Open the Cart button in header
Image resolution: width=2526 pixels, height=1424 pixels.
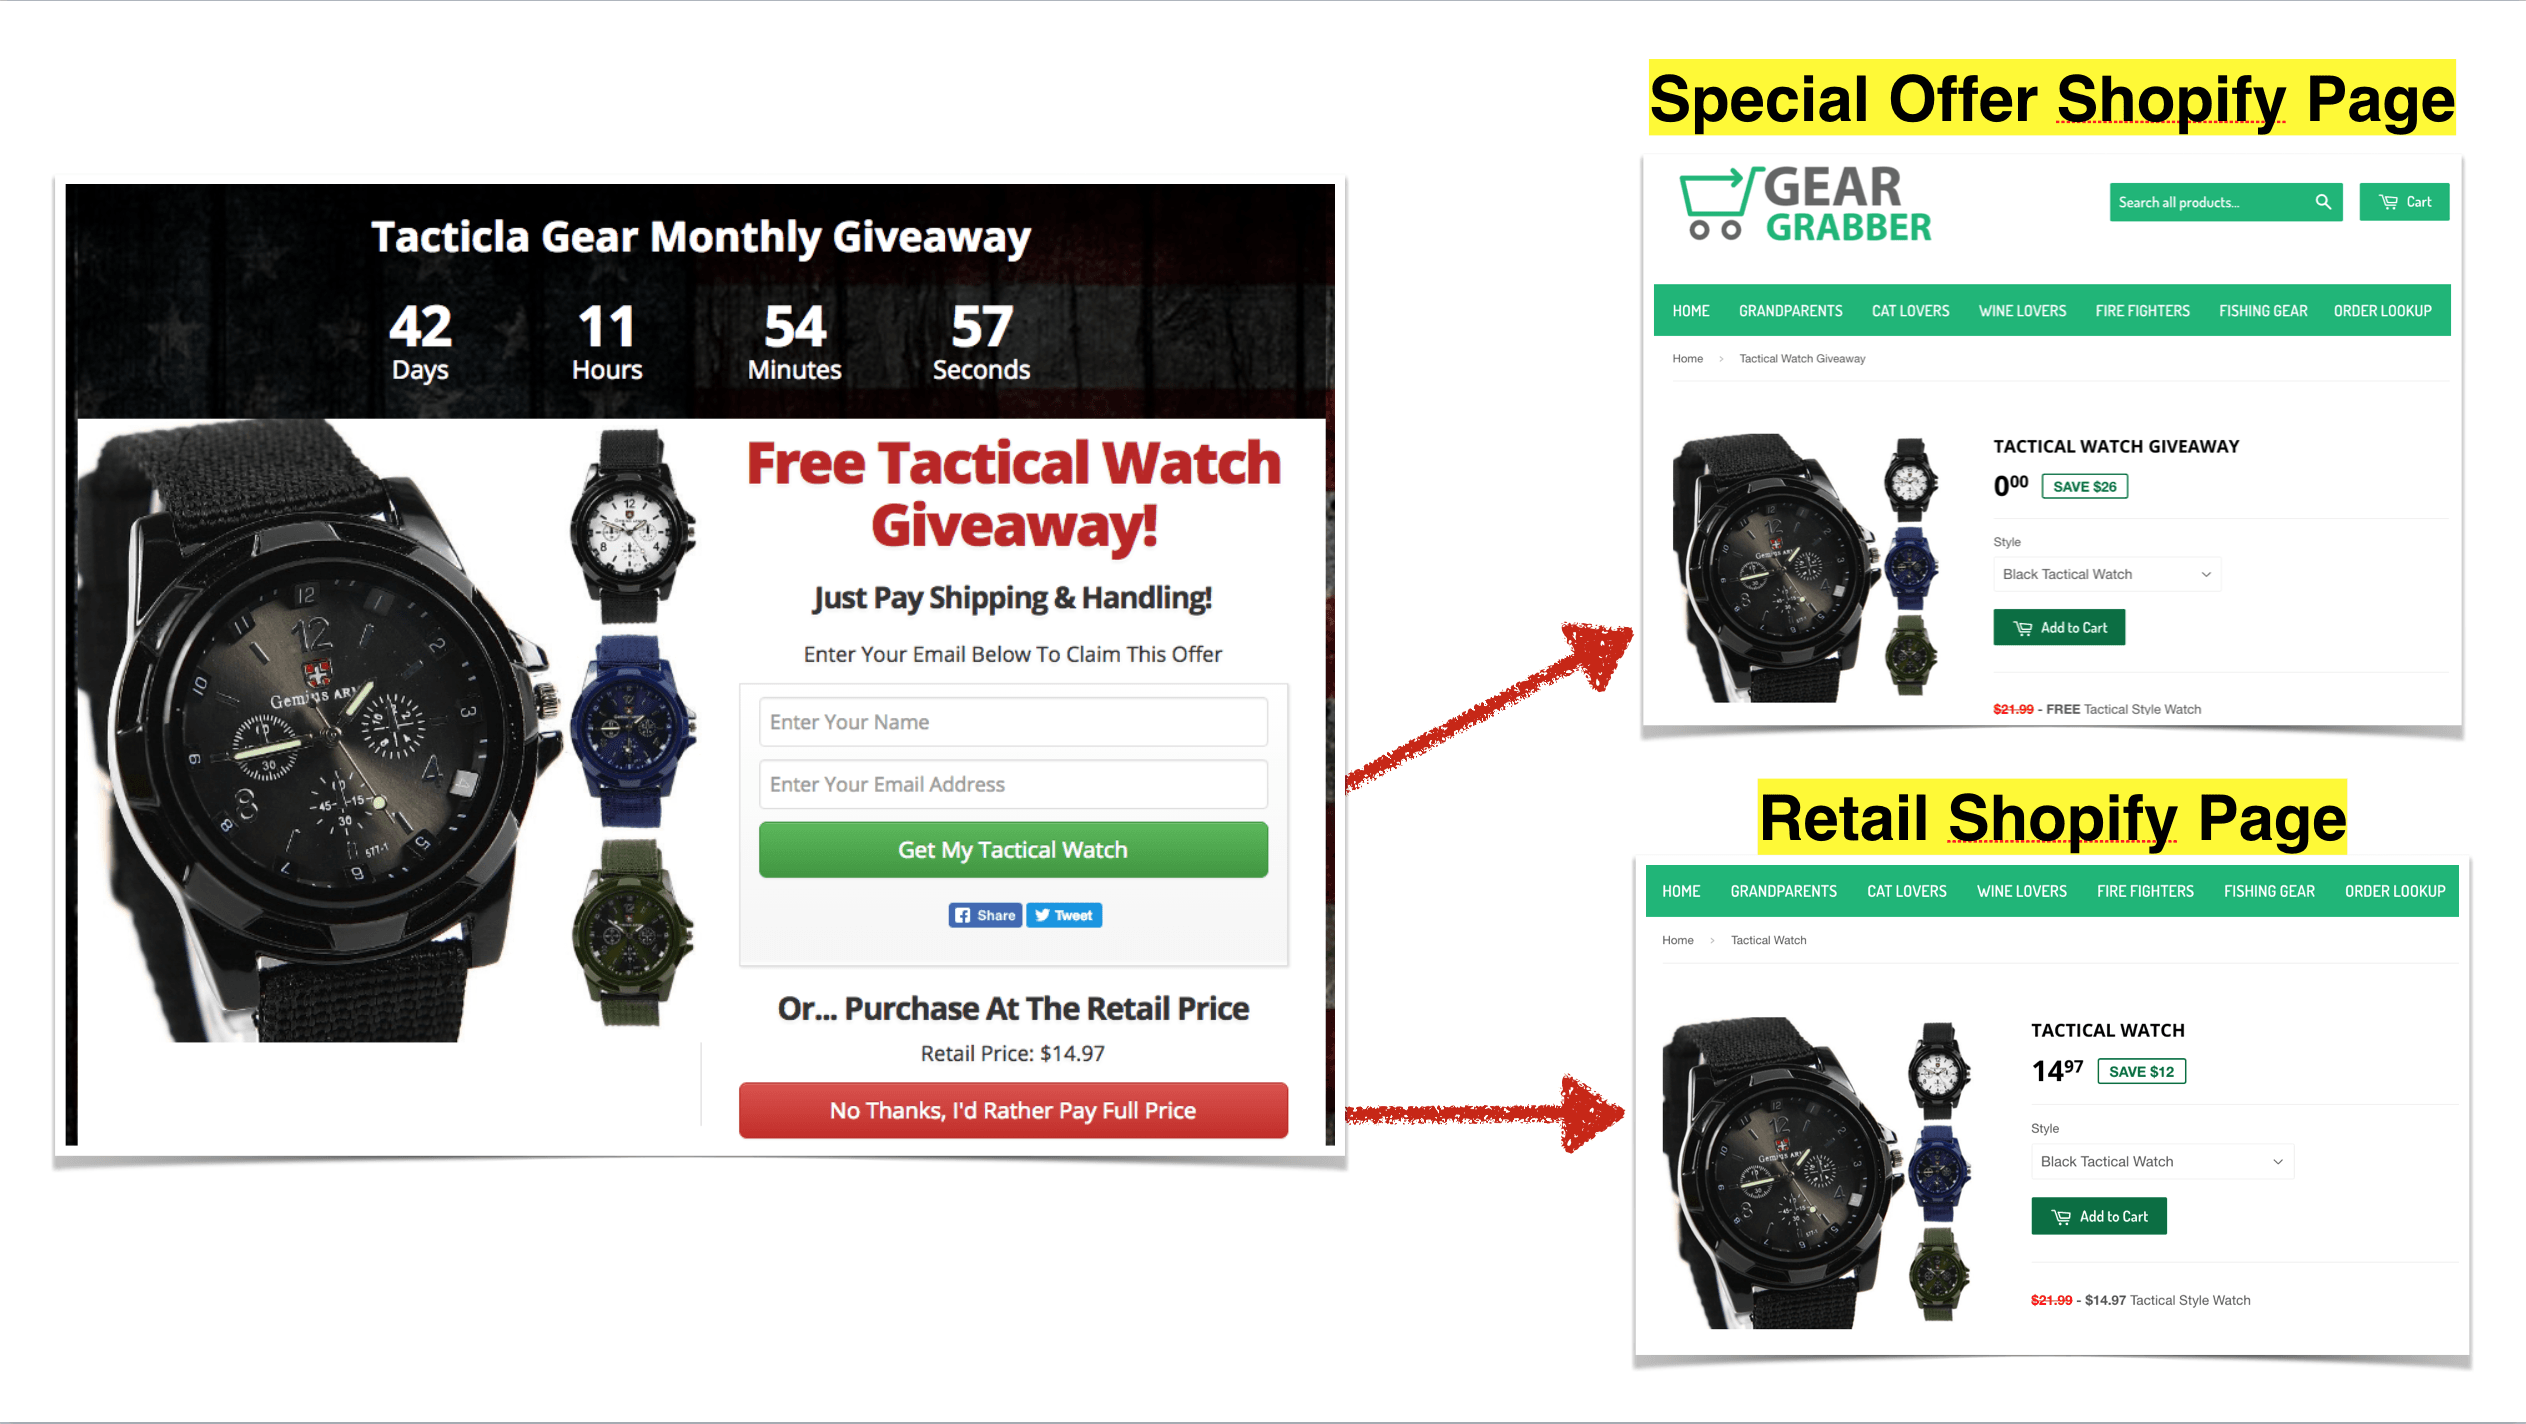[x=2404, y=202]
